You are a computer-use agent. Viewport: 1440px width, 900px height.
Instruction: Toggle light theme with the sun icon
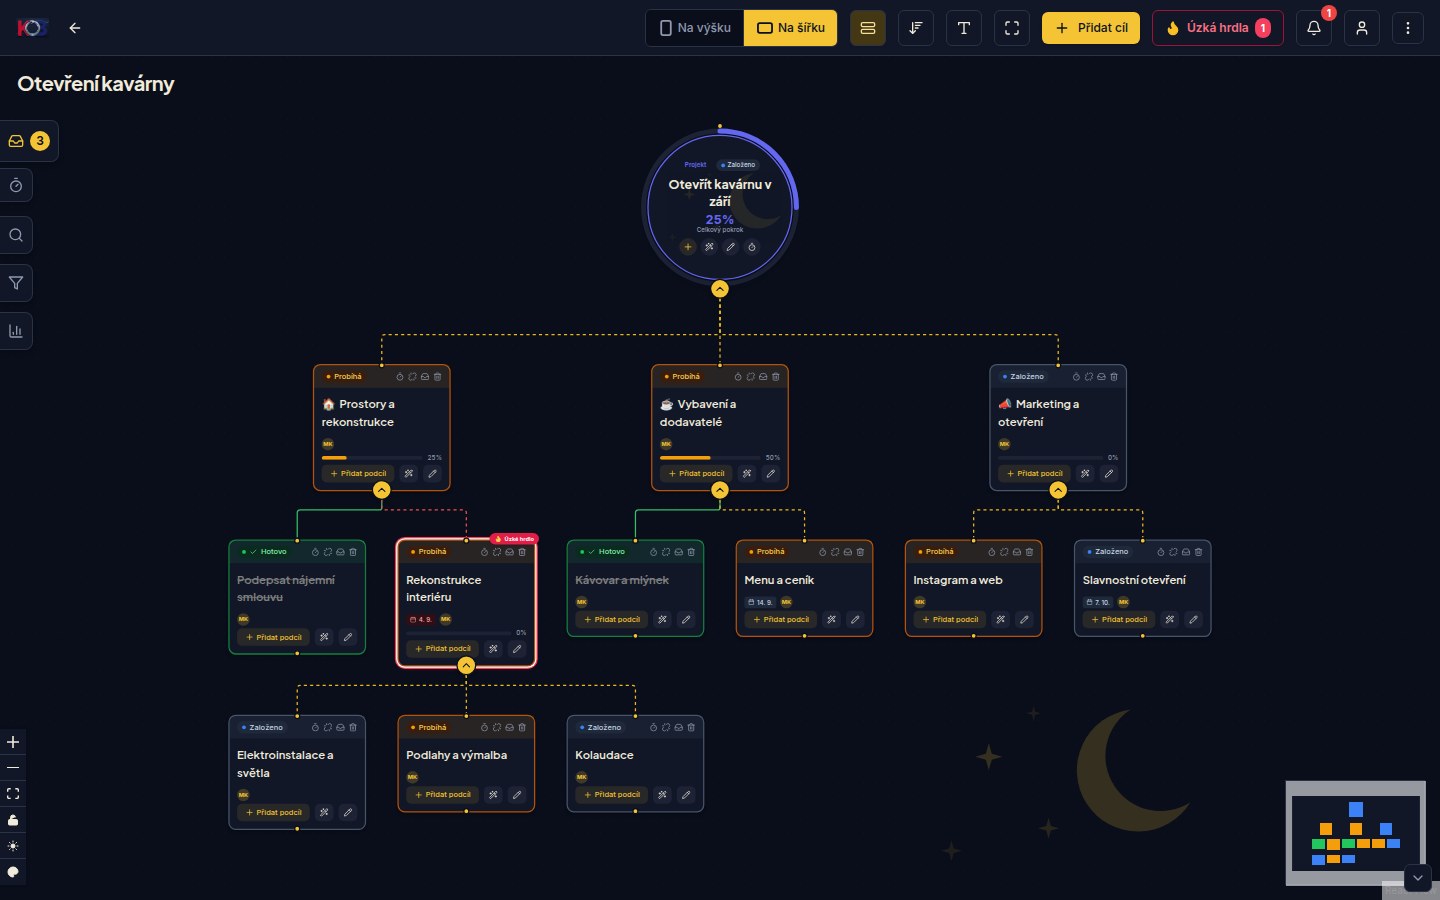coord(13,846)
